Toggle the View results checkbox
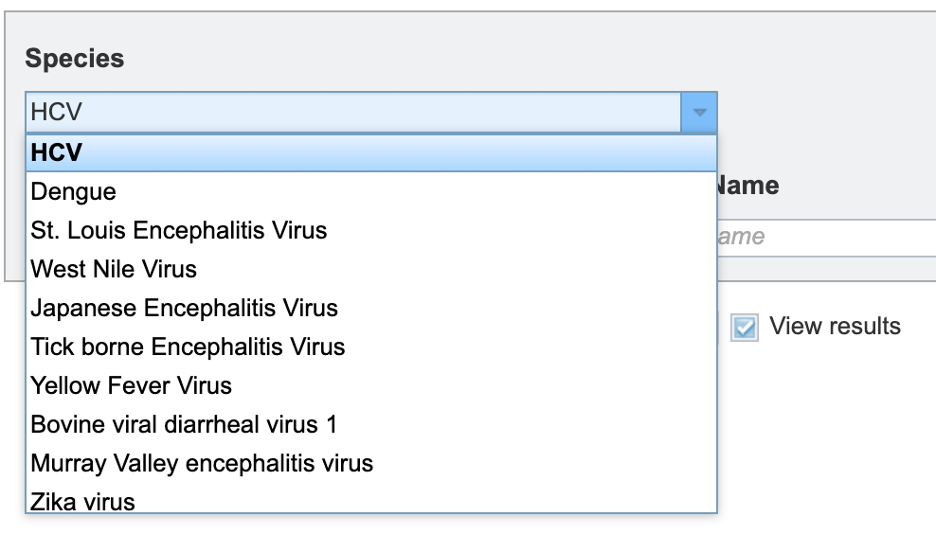 (744, 327)
